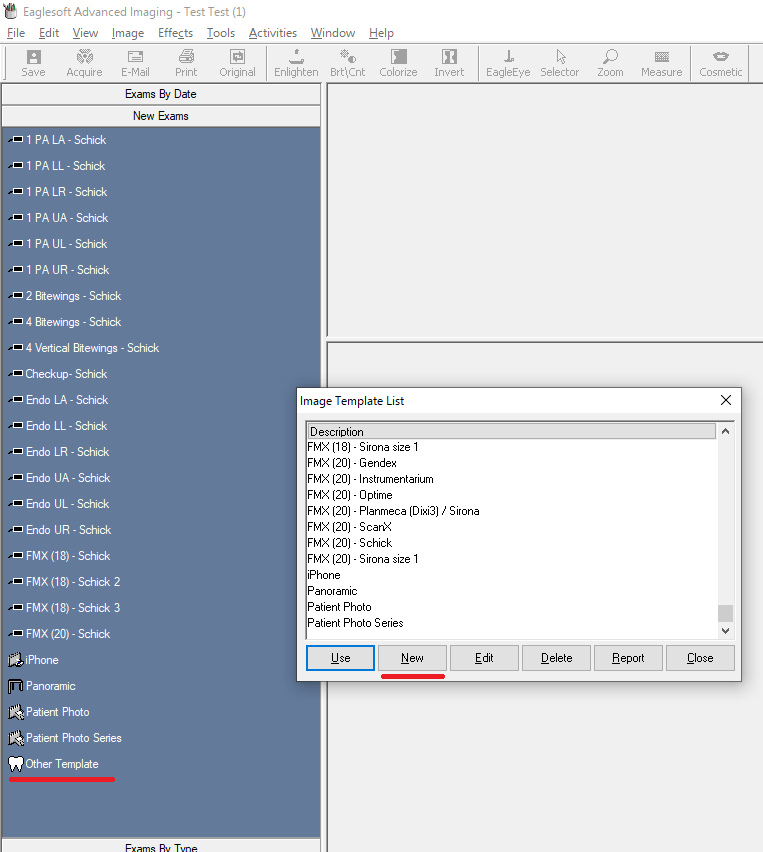Image resolution: width=763 pixels, height=852 pixels.
Task: Open the Help menu
Action: click(381, 33)
